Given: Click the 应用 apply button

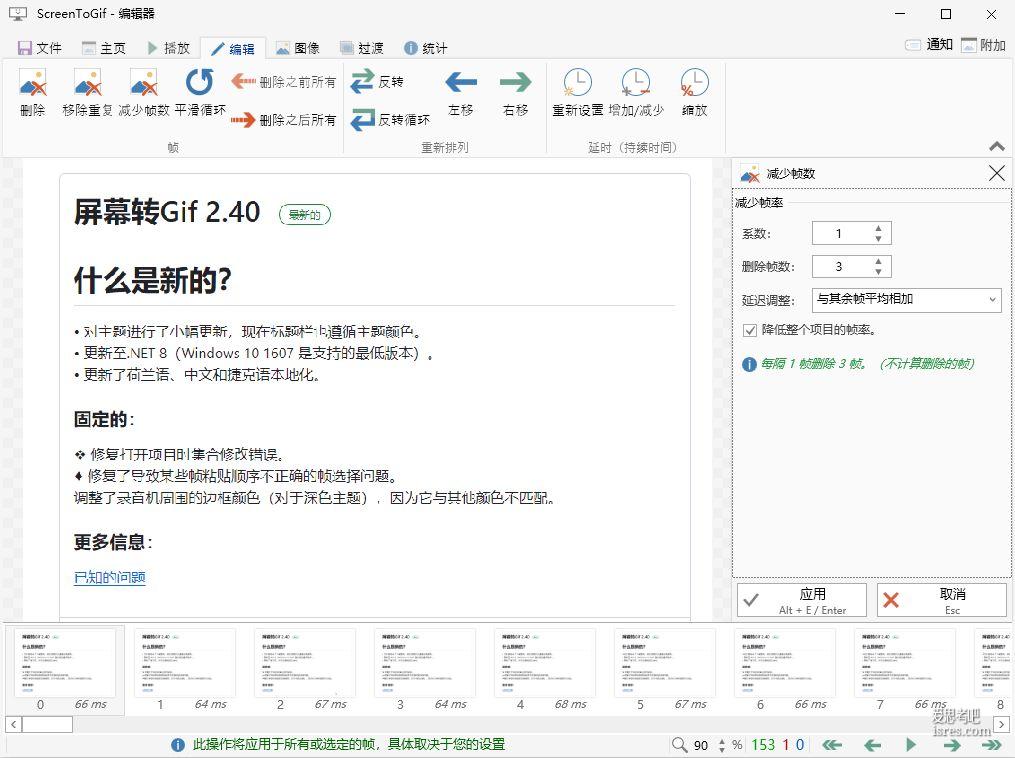Looking at the screenshot, I should click(801, 600).
